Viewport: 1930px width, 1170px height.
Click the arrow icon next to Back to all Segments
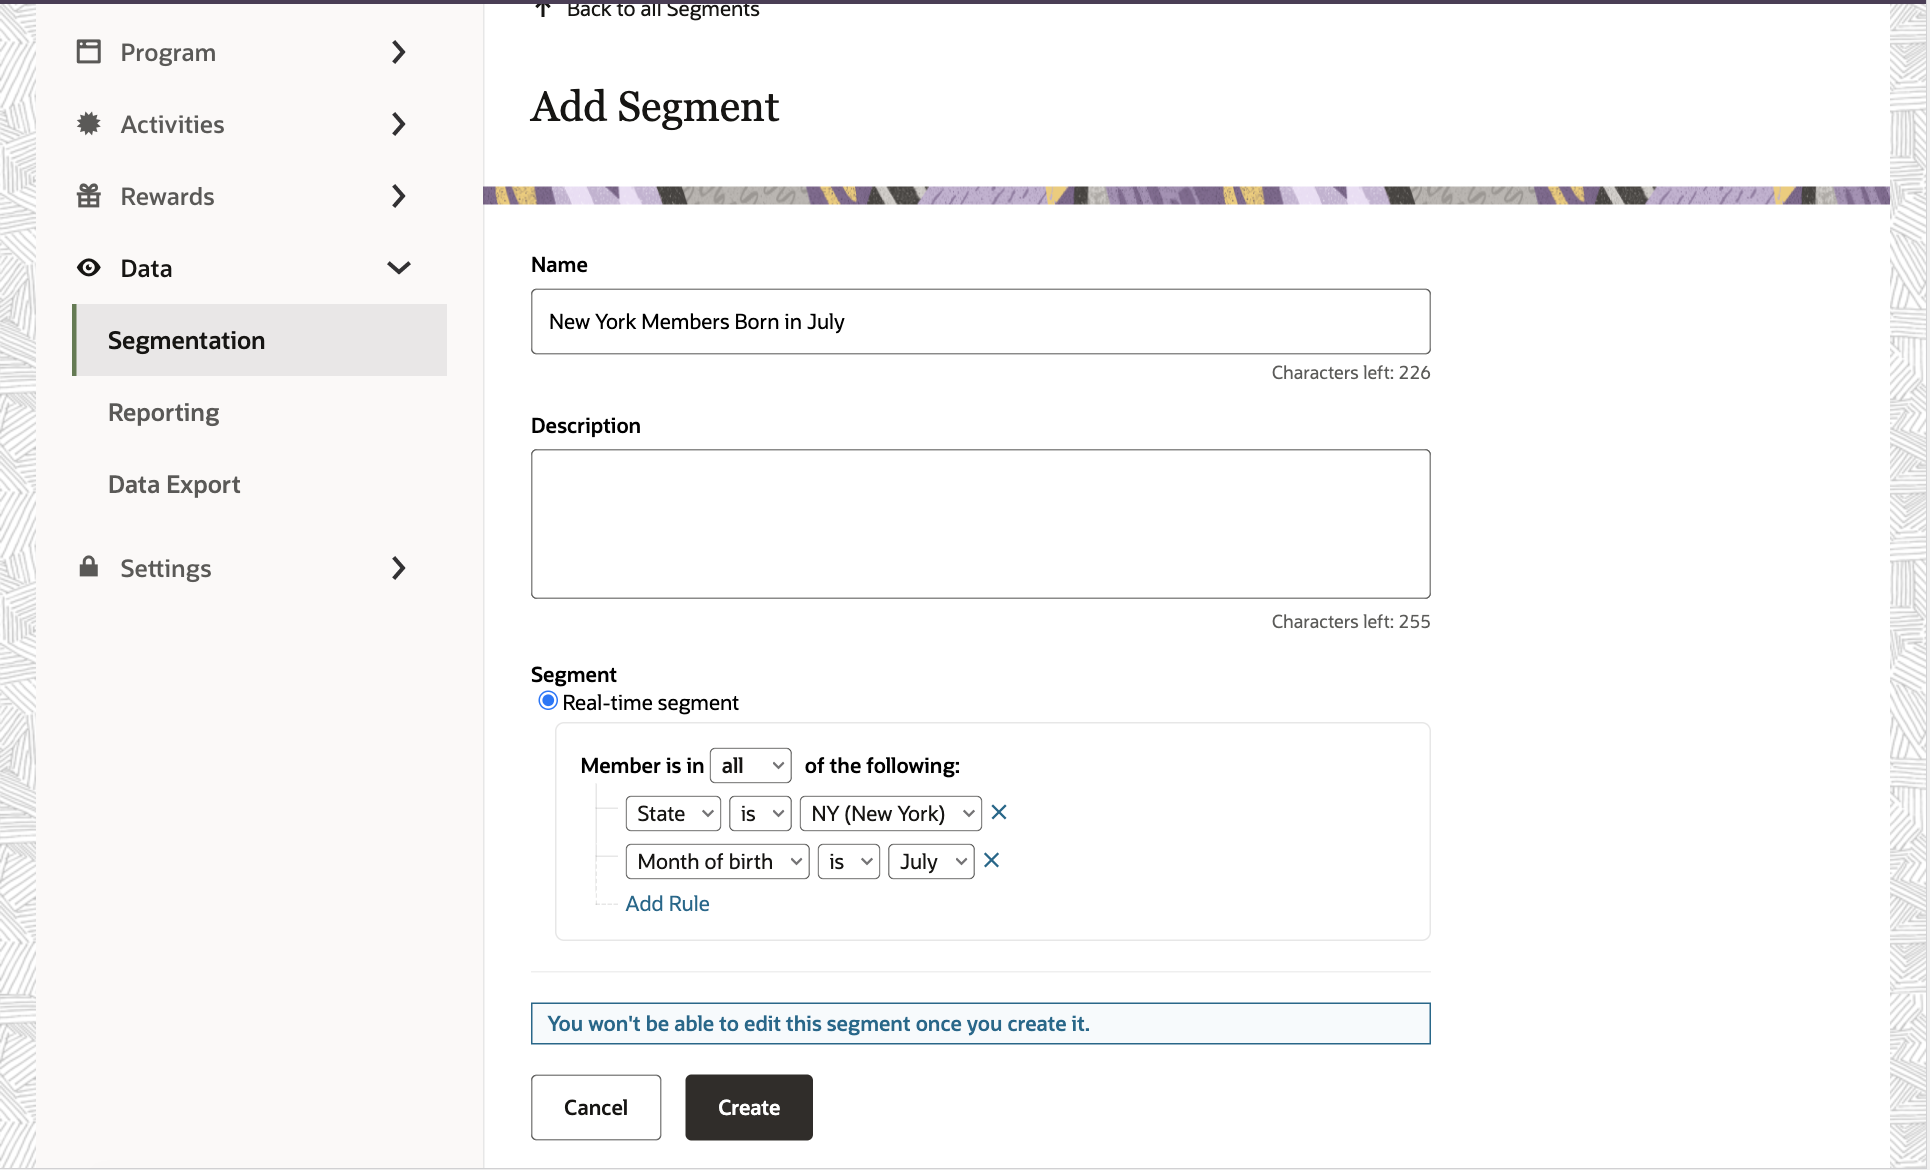pos(542,10)
